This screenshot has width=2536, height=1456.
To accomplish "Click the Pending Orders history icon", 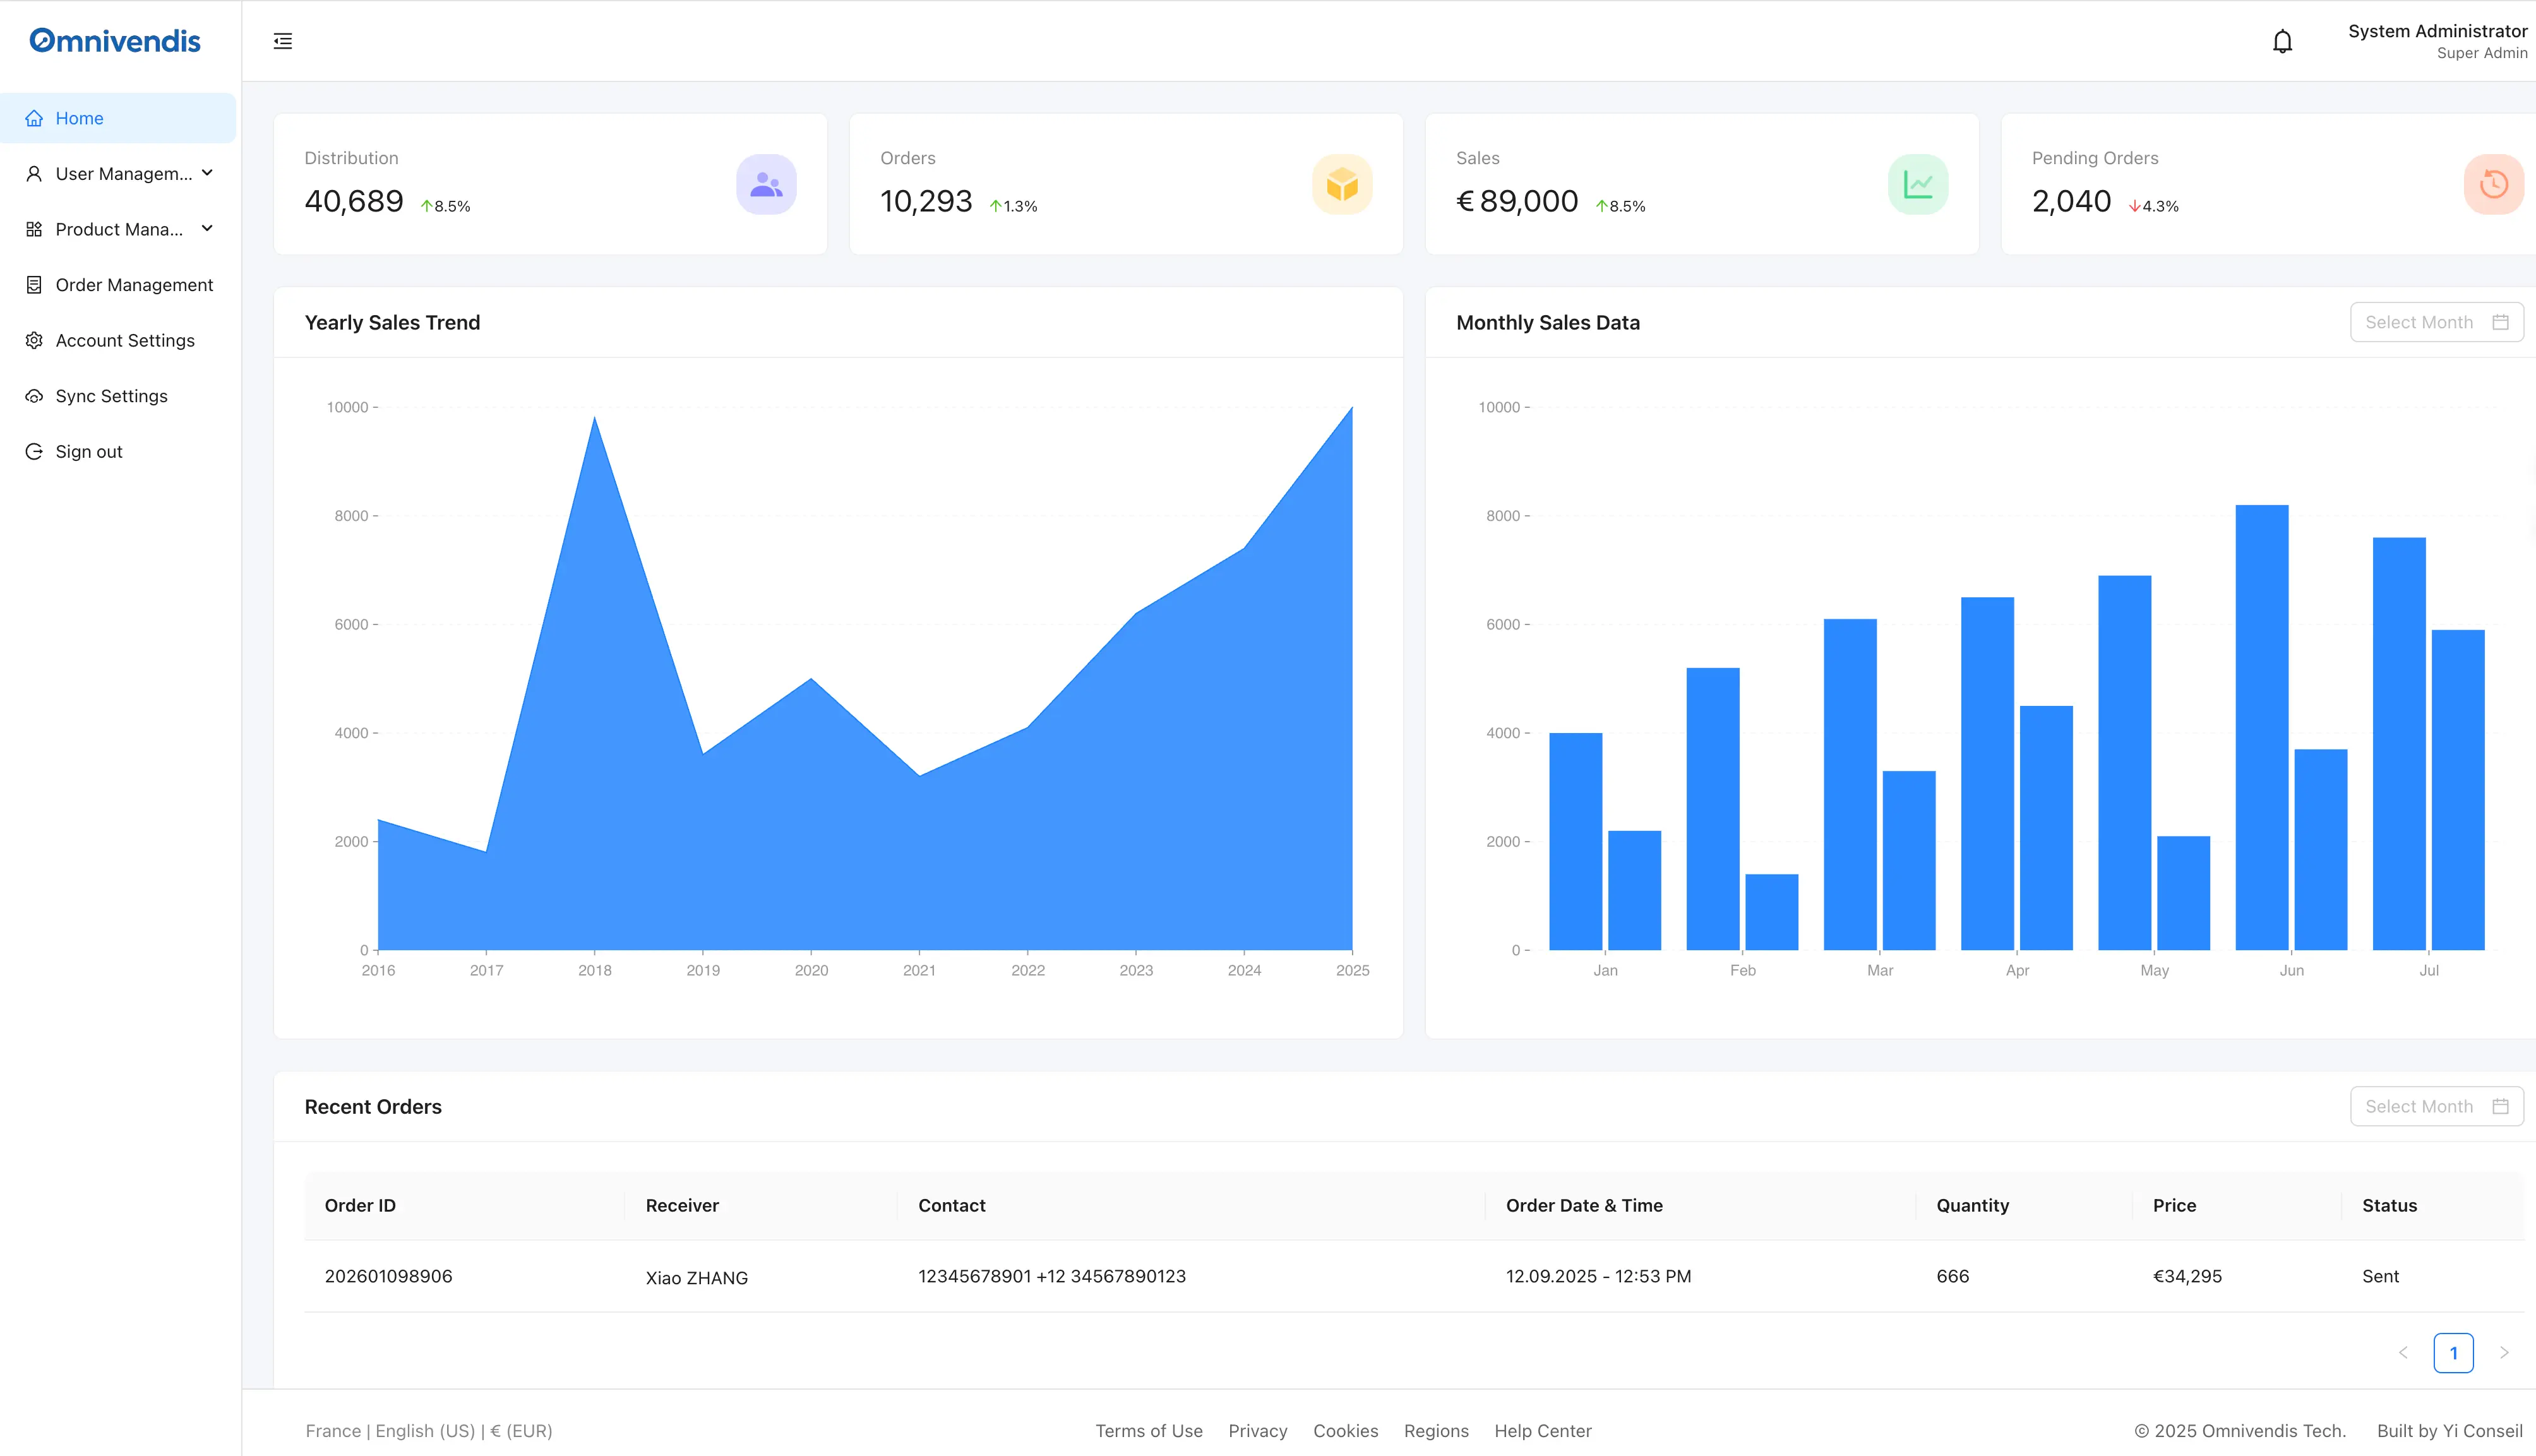I will (x=2492, y=184).
